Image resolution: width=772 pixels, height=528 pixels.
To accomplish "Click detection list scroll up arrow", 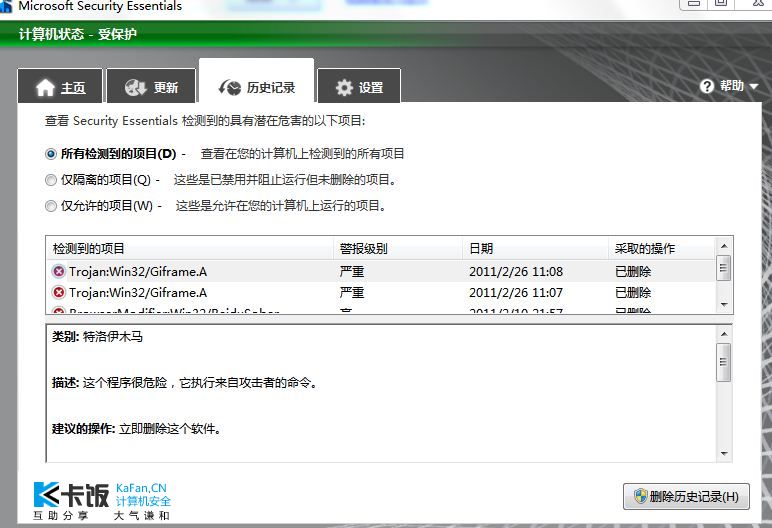I will 724,246.
